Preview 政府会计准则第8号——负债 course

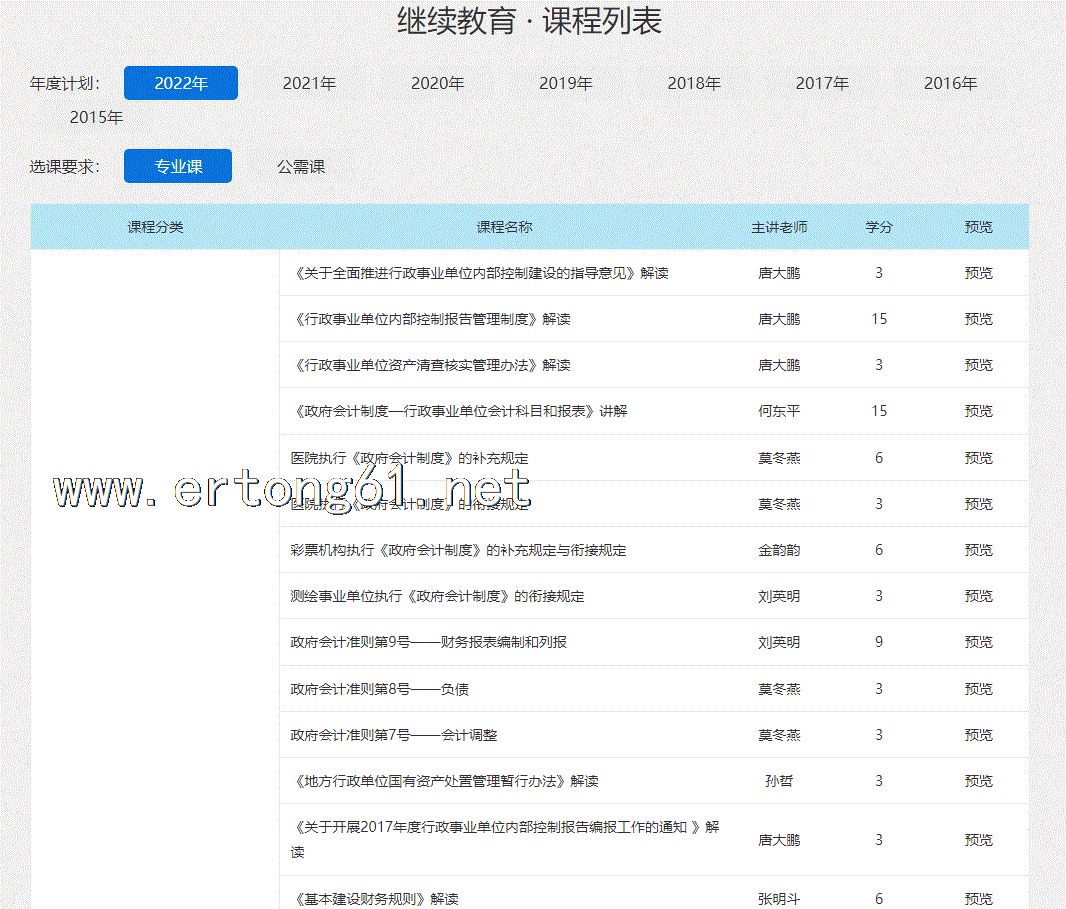(978, 689)
